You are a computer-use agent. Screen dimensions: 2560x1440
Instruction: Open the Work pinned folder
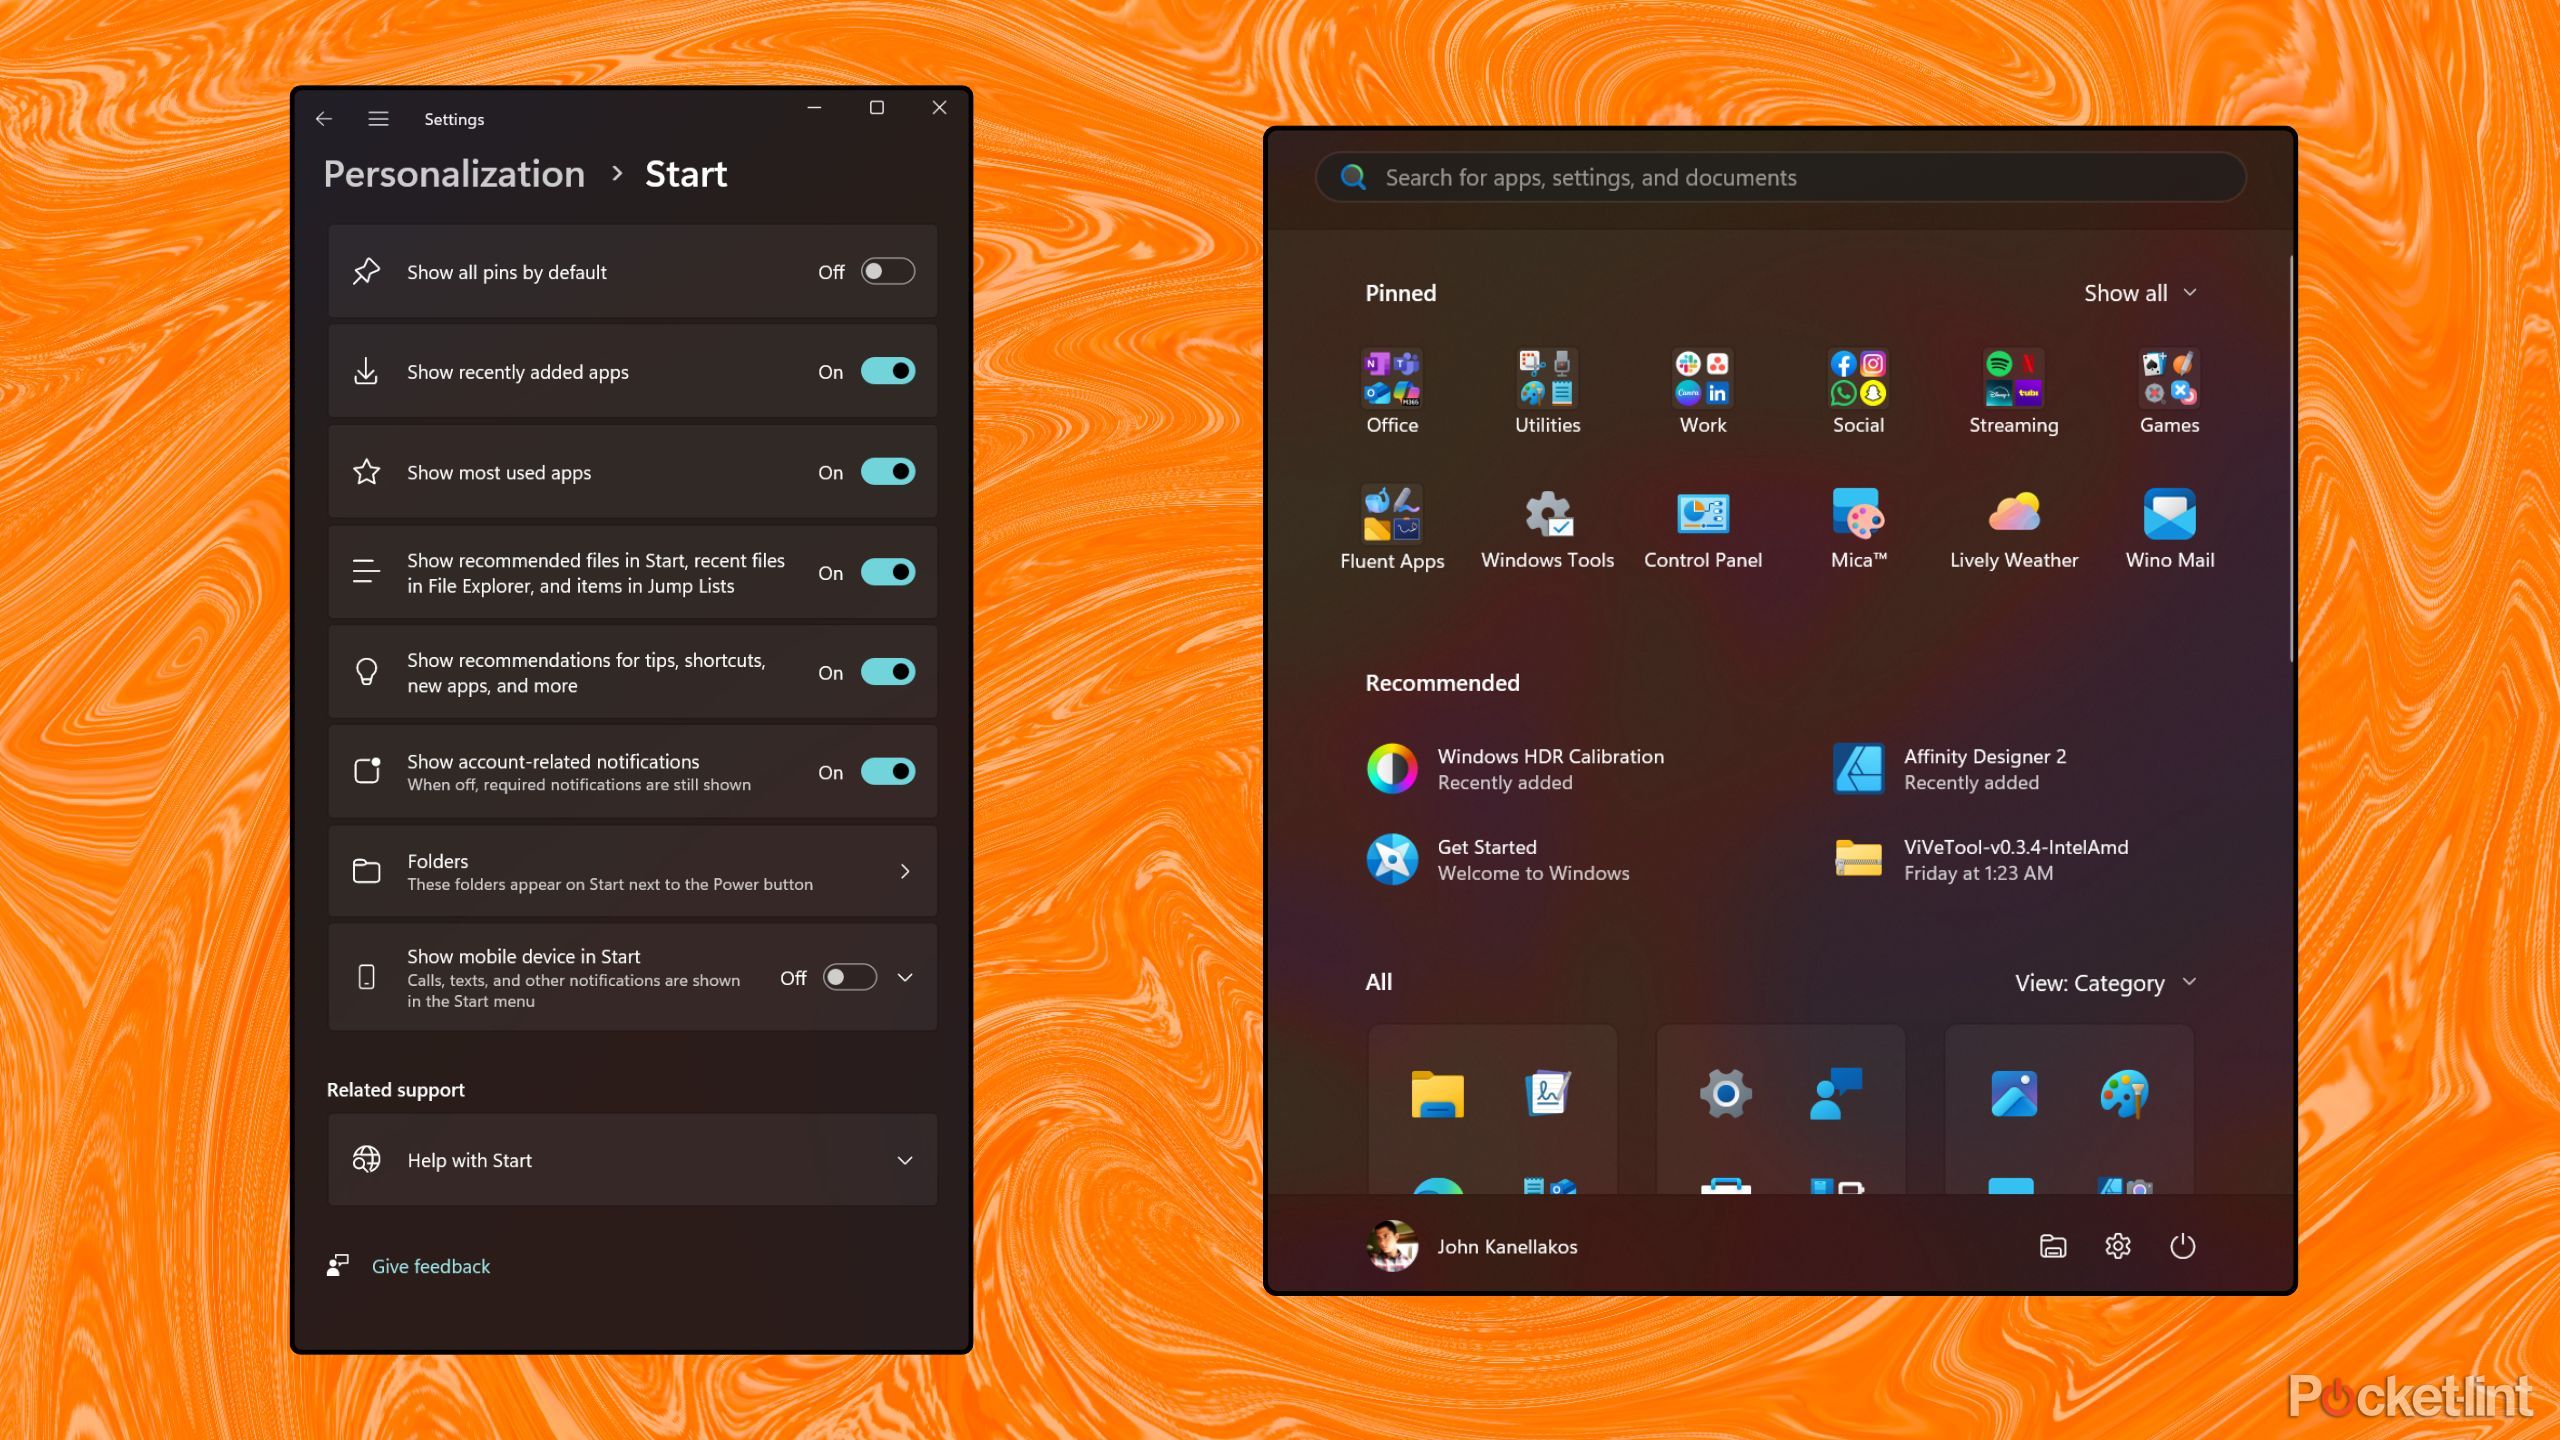pos(1703,391)
